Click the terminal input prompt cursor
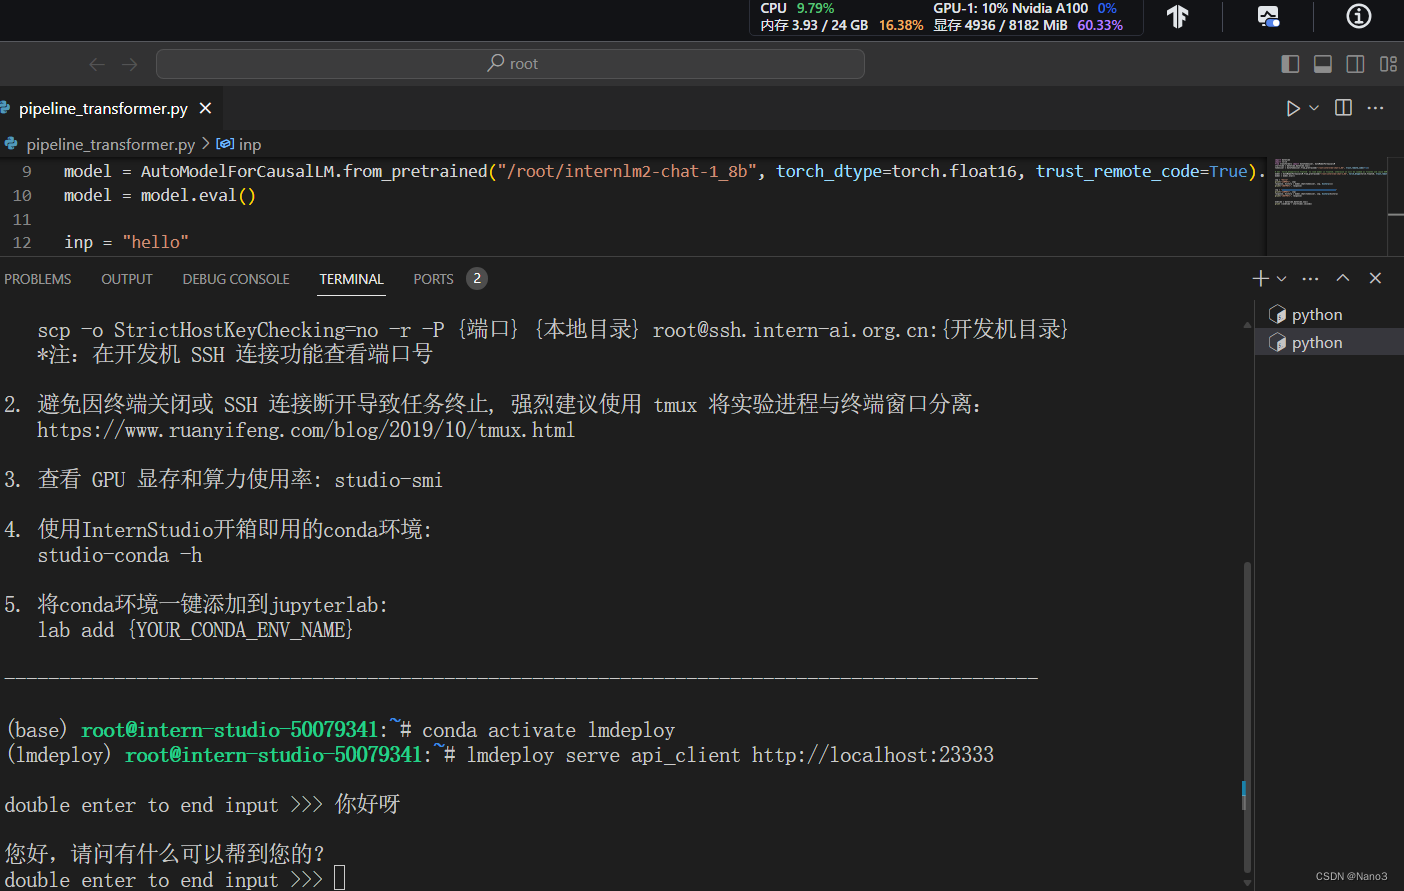Viewport: 1404px width, 891px height. pyautogui.click(x=339, y=879)
